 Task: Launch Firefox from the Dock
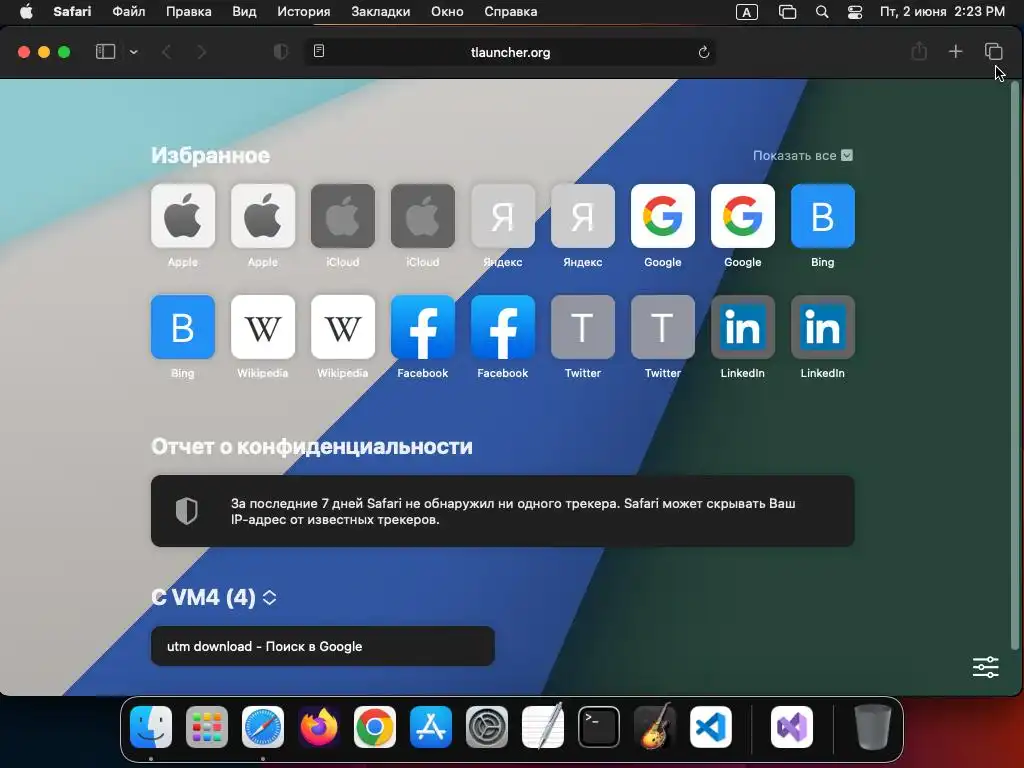tap(319, 727)
